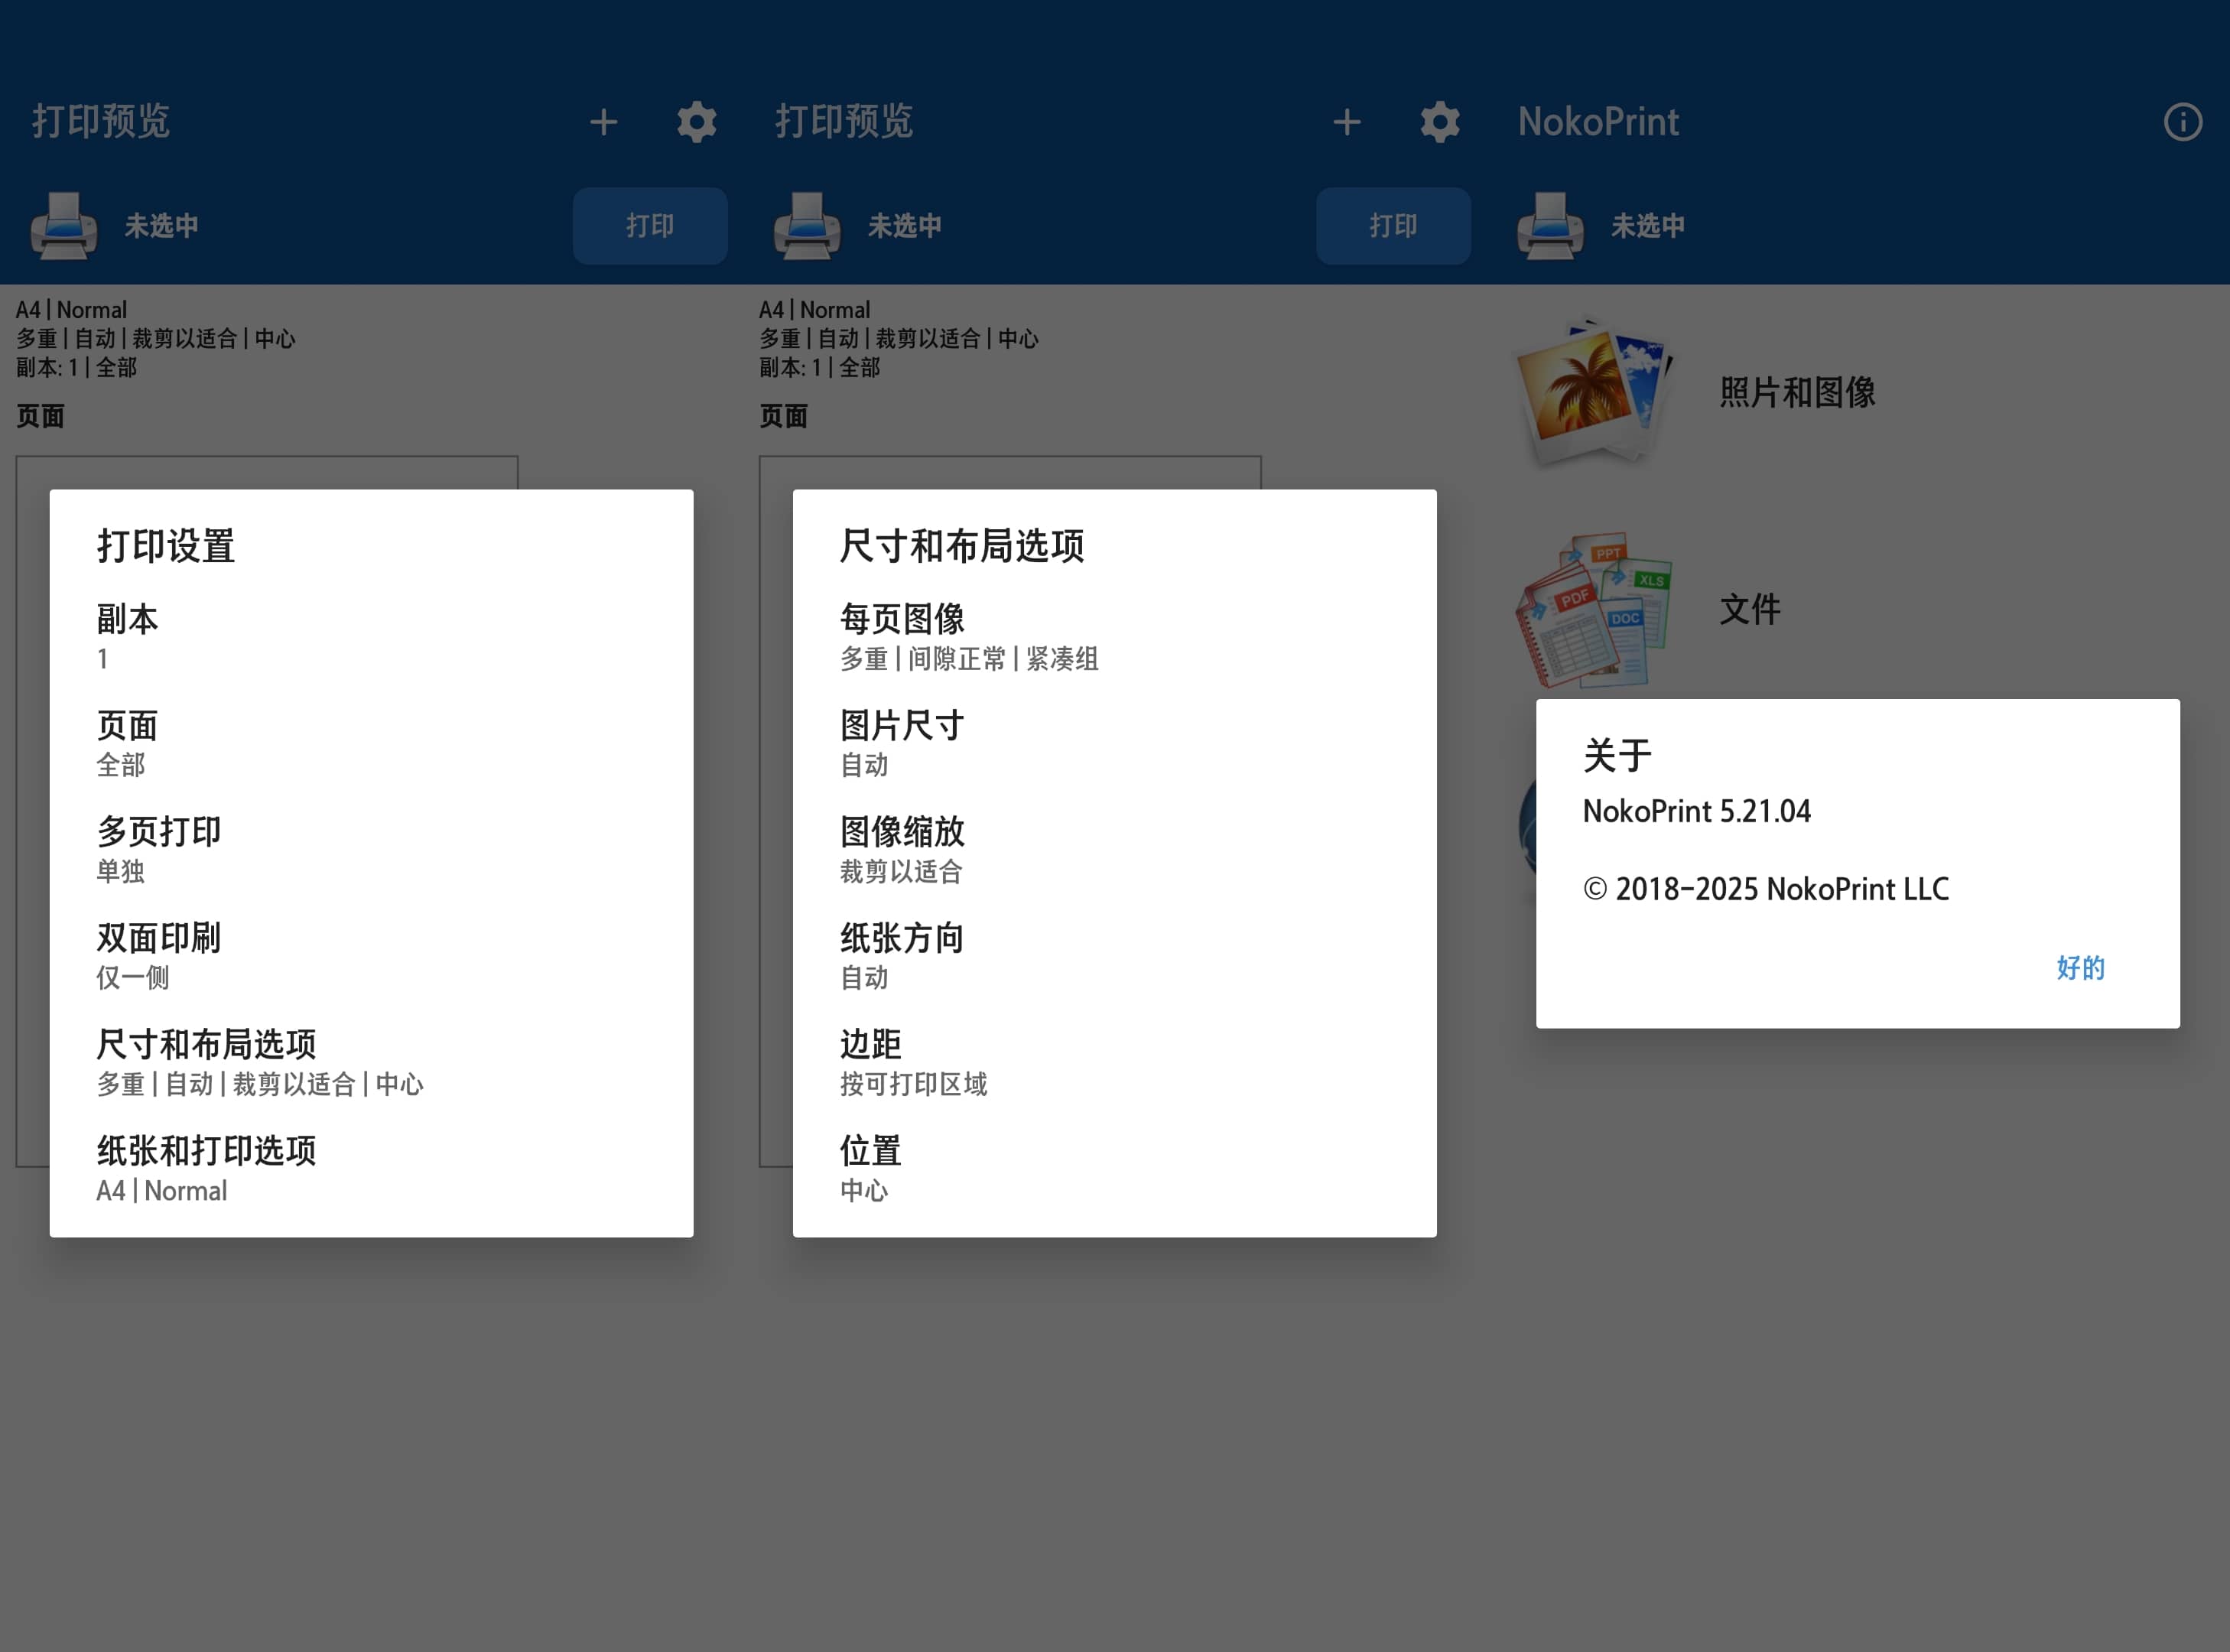
Task: Open the 页面 setting showing 全部
Action: pos(371,742)
